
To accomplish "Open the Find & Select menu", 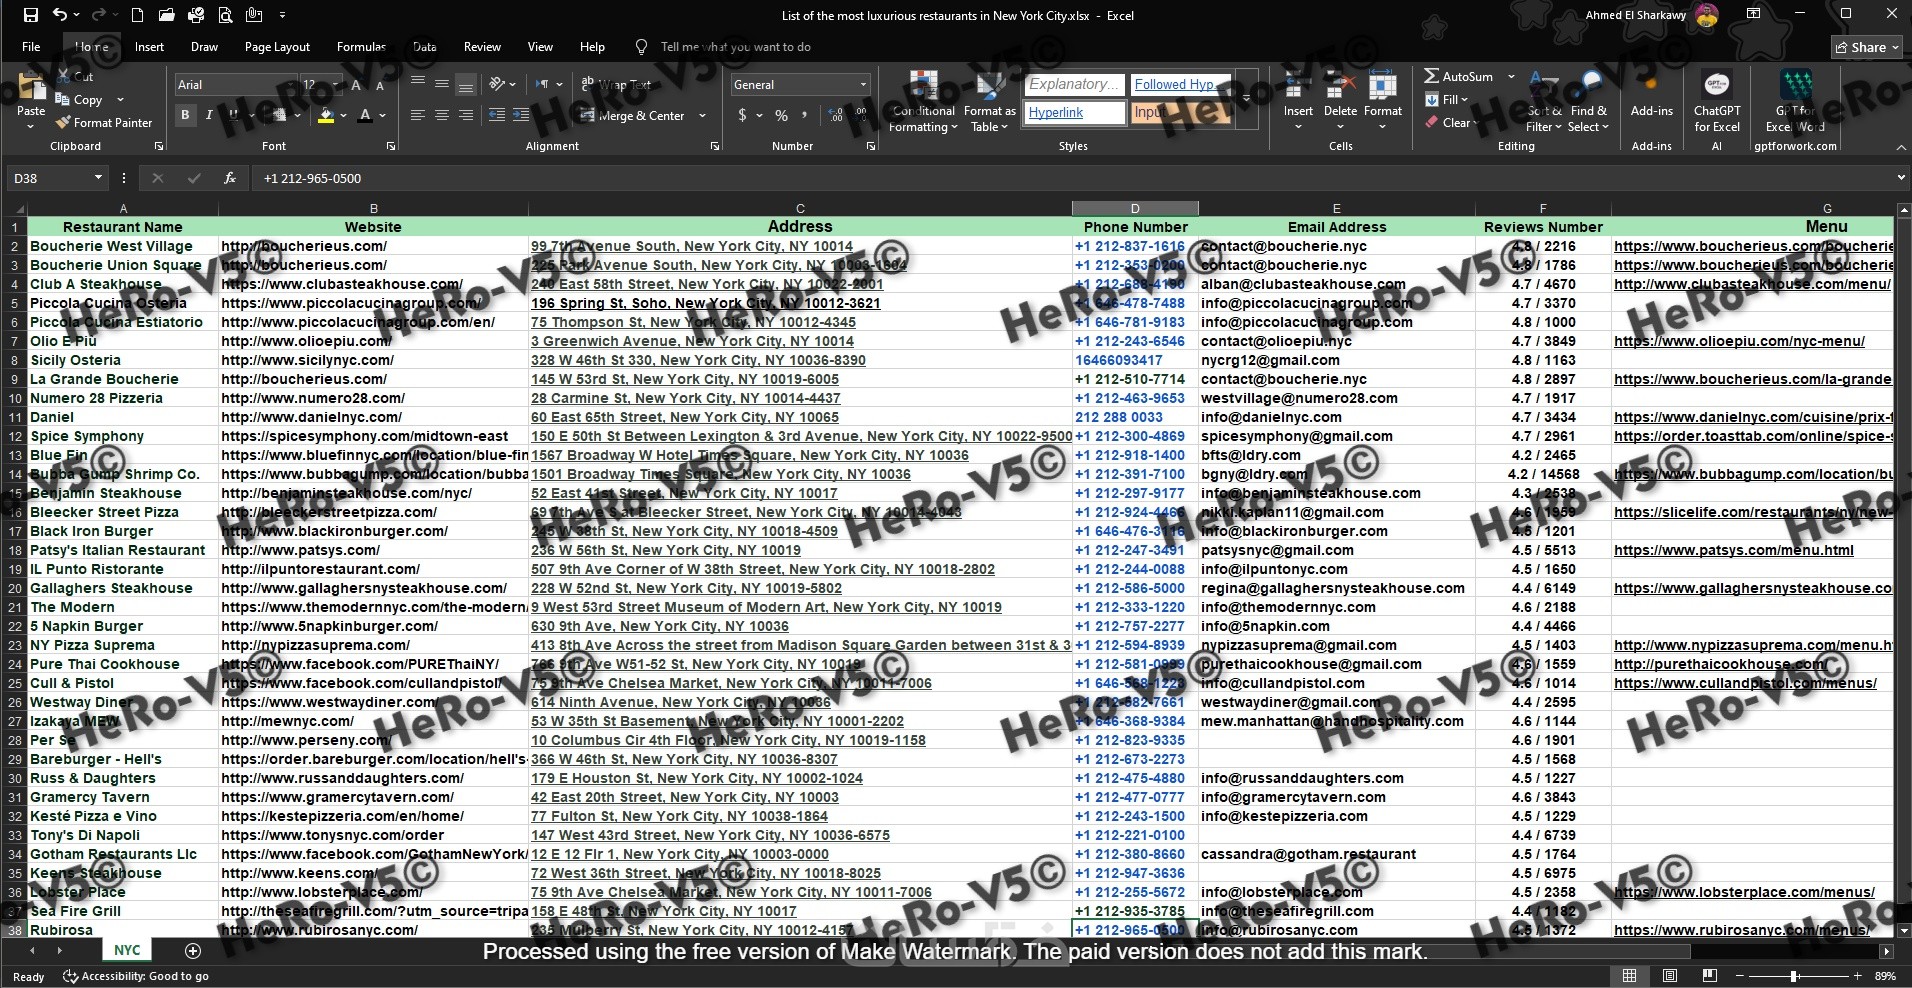I will (1588, 102).
